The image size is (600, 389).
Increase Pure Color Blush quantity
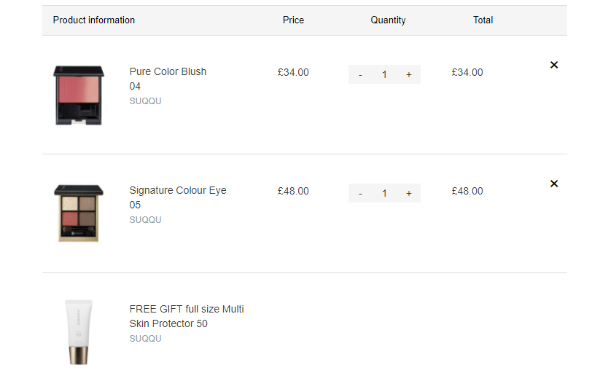409,75
